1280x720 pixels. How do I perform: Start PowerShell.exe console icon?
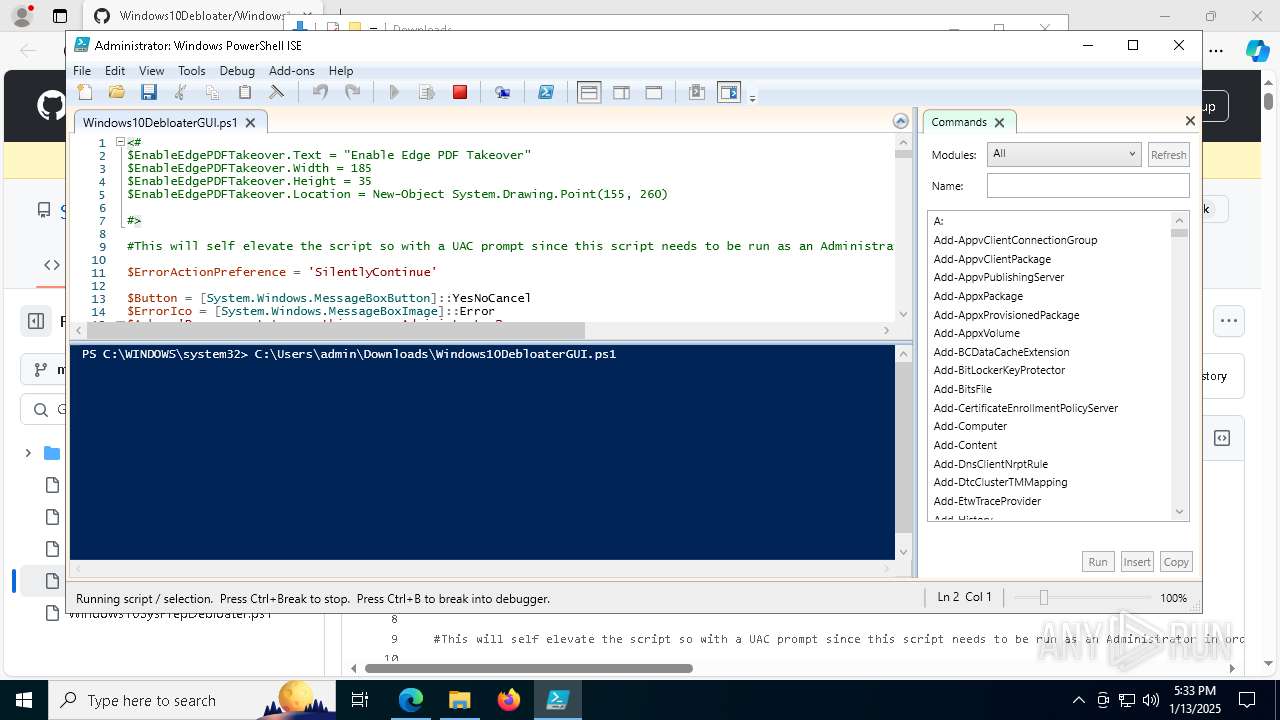pyautogui.click(x=546, y=92)
